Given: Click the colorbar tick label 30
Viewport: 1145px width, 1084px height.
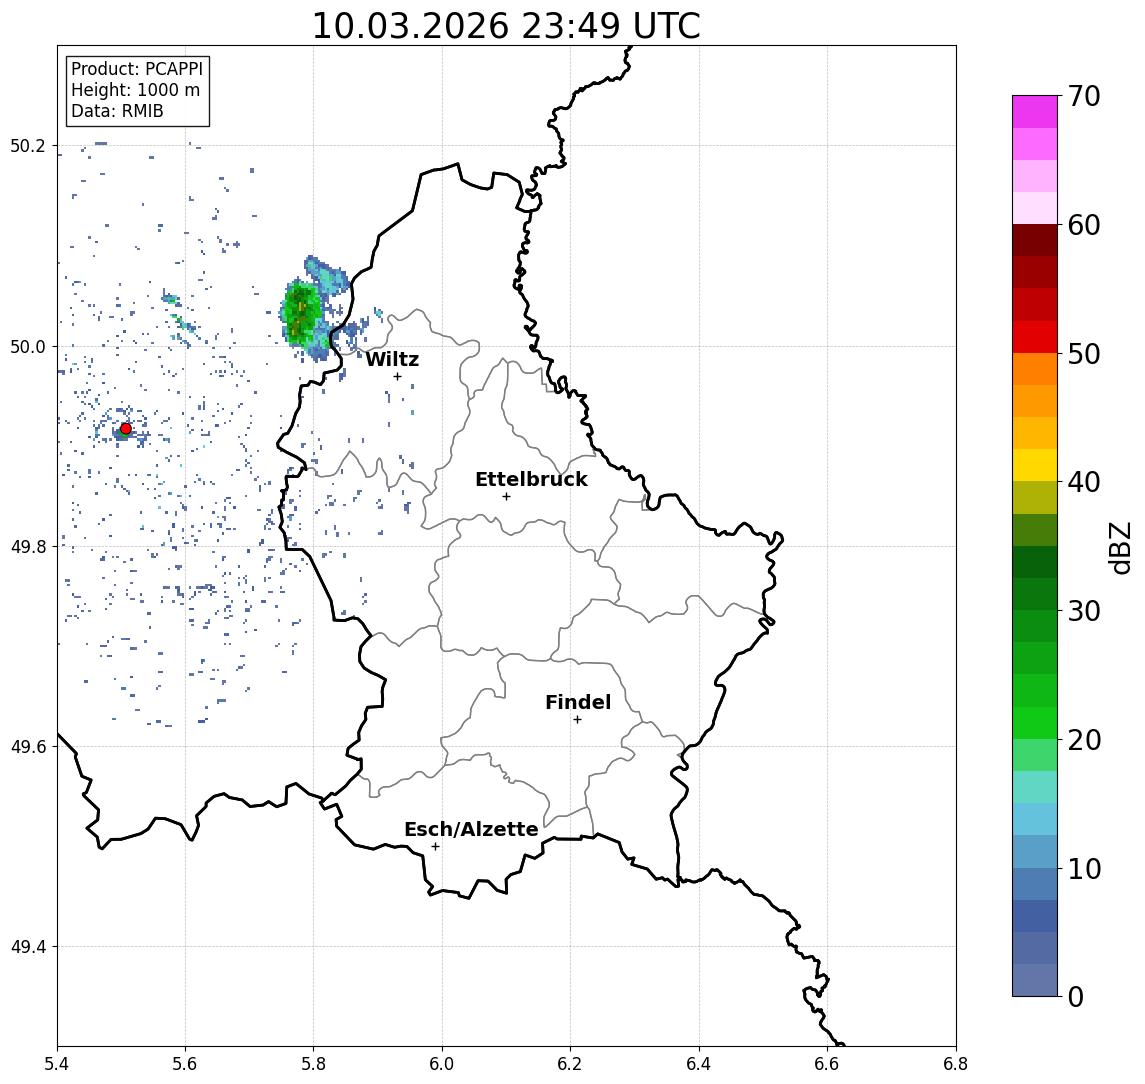Looking at the screenshot, I should point(1084,611).
